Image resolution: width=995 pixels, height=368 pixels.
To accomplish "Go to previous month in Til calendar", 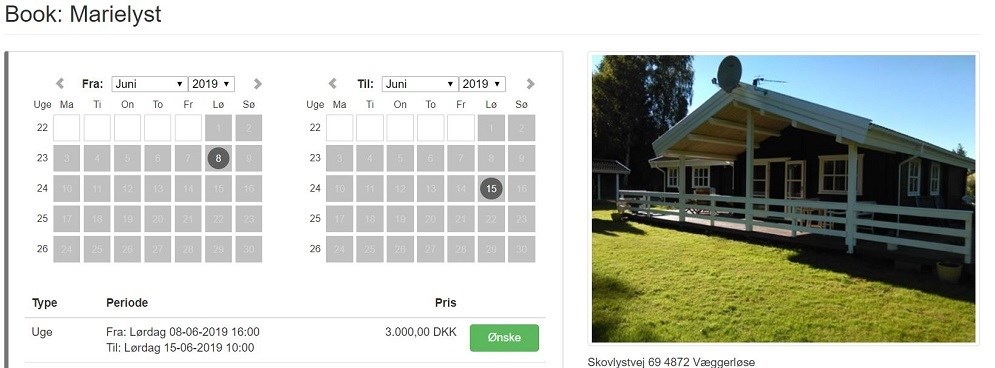I will tap(333, 84).
